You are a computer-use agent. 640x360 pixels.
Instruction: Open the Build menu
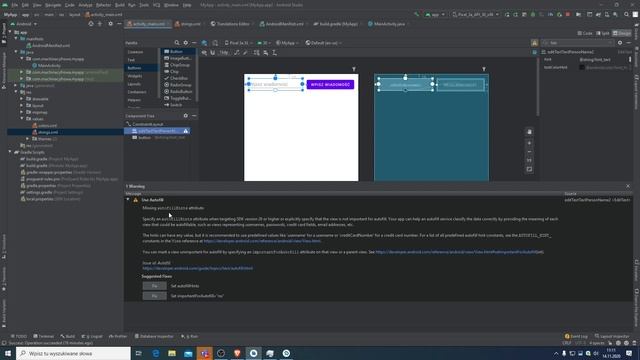pyautogui.click(x=120, y=5)
